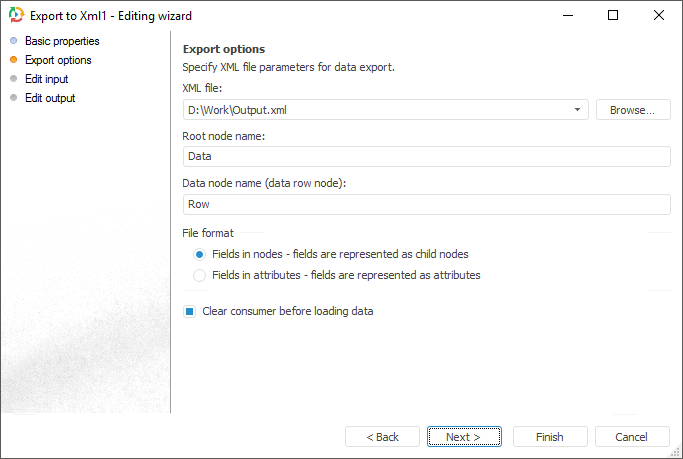Cancel the editing wizard

pos(632,437)
